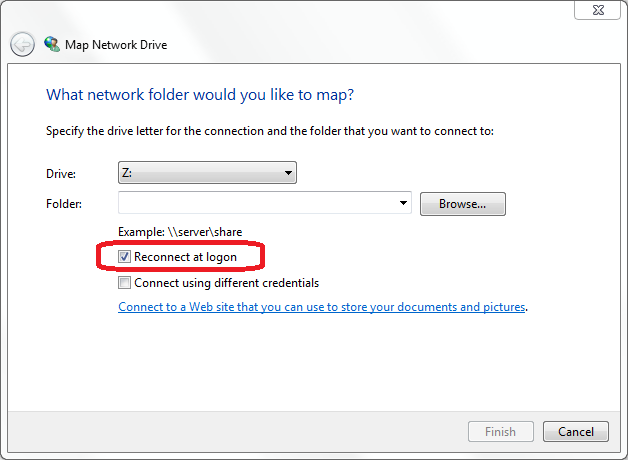Screen dimensions: 628x460
Task: Click the 'Map Network Drive' title text
Action: tap(116, 45)
